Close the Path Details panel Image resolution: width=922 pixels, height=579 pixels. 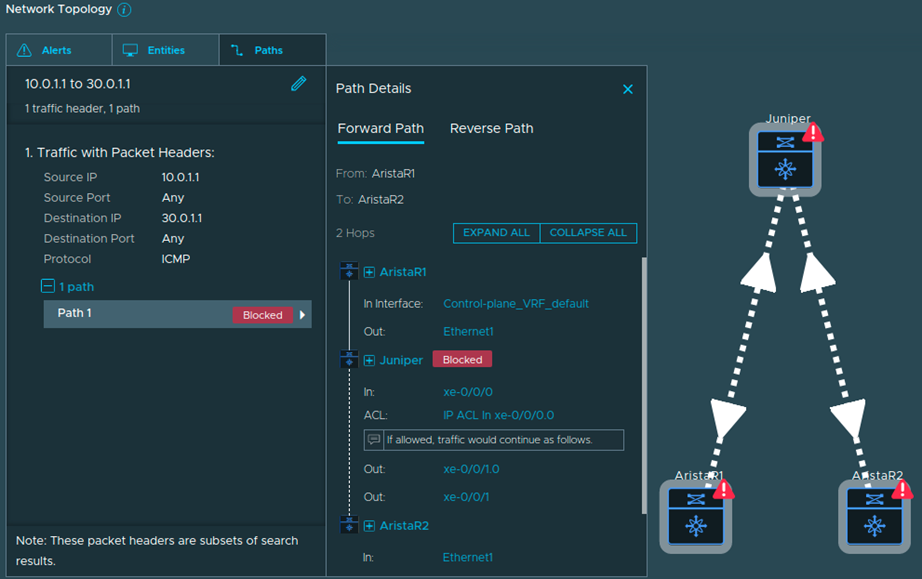pyautogui.click(x=628, y=89)
